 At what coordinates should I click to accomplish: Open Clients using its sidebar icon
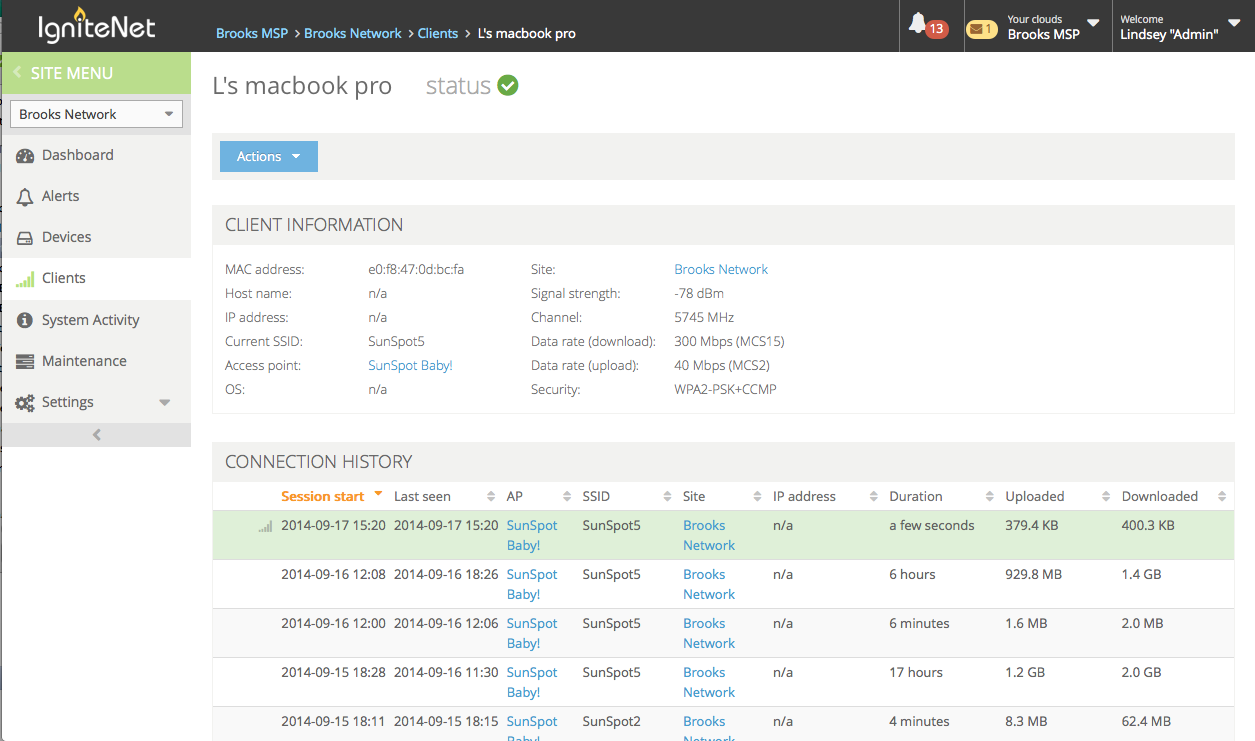[x=24, y=278]
